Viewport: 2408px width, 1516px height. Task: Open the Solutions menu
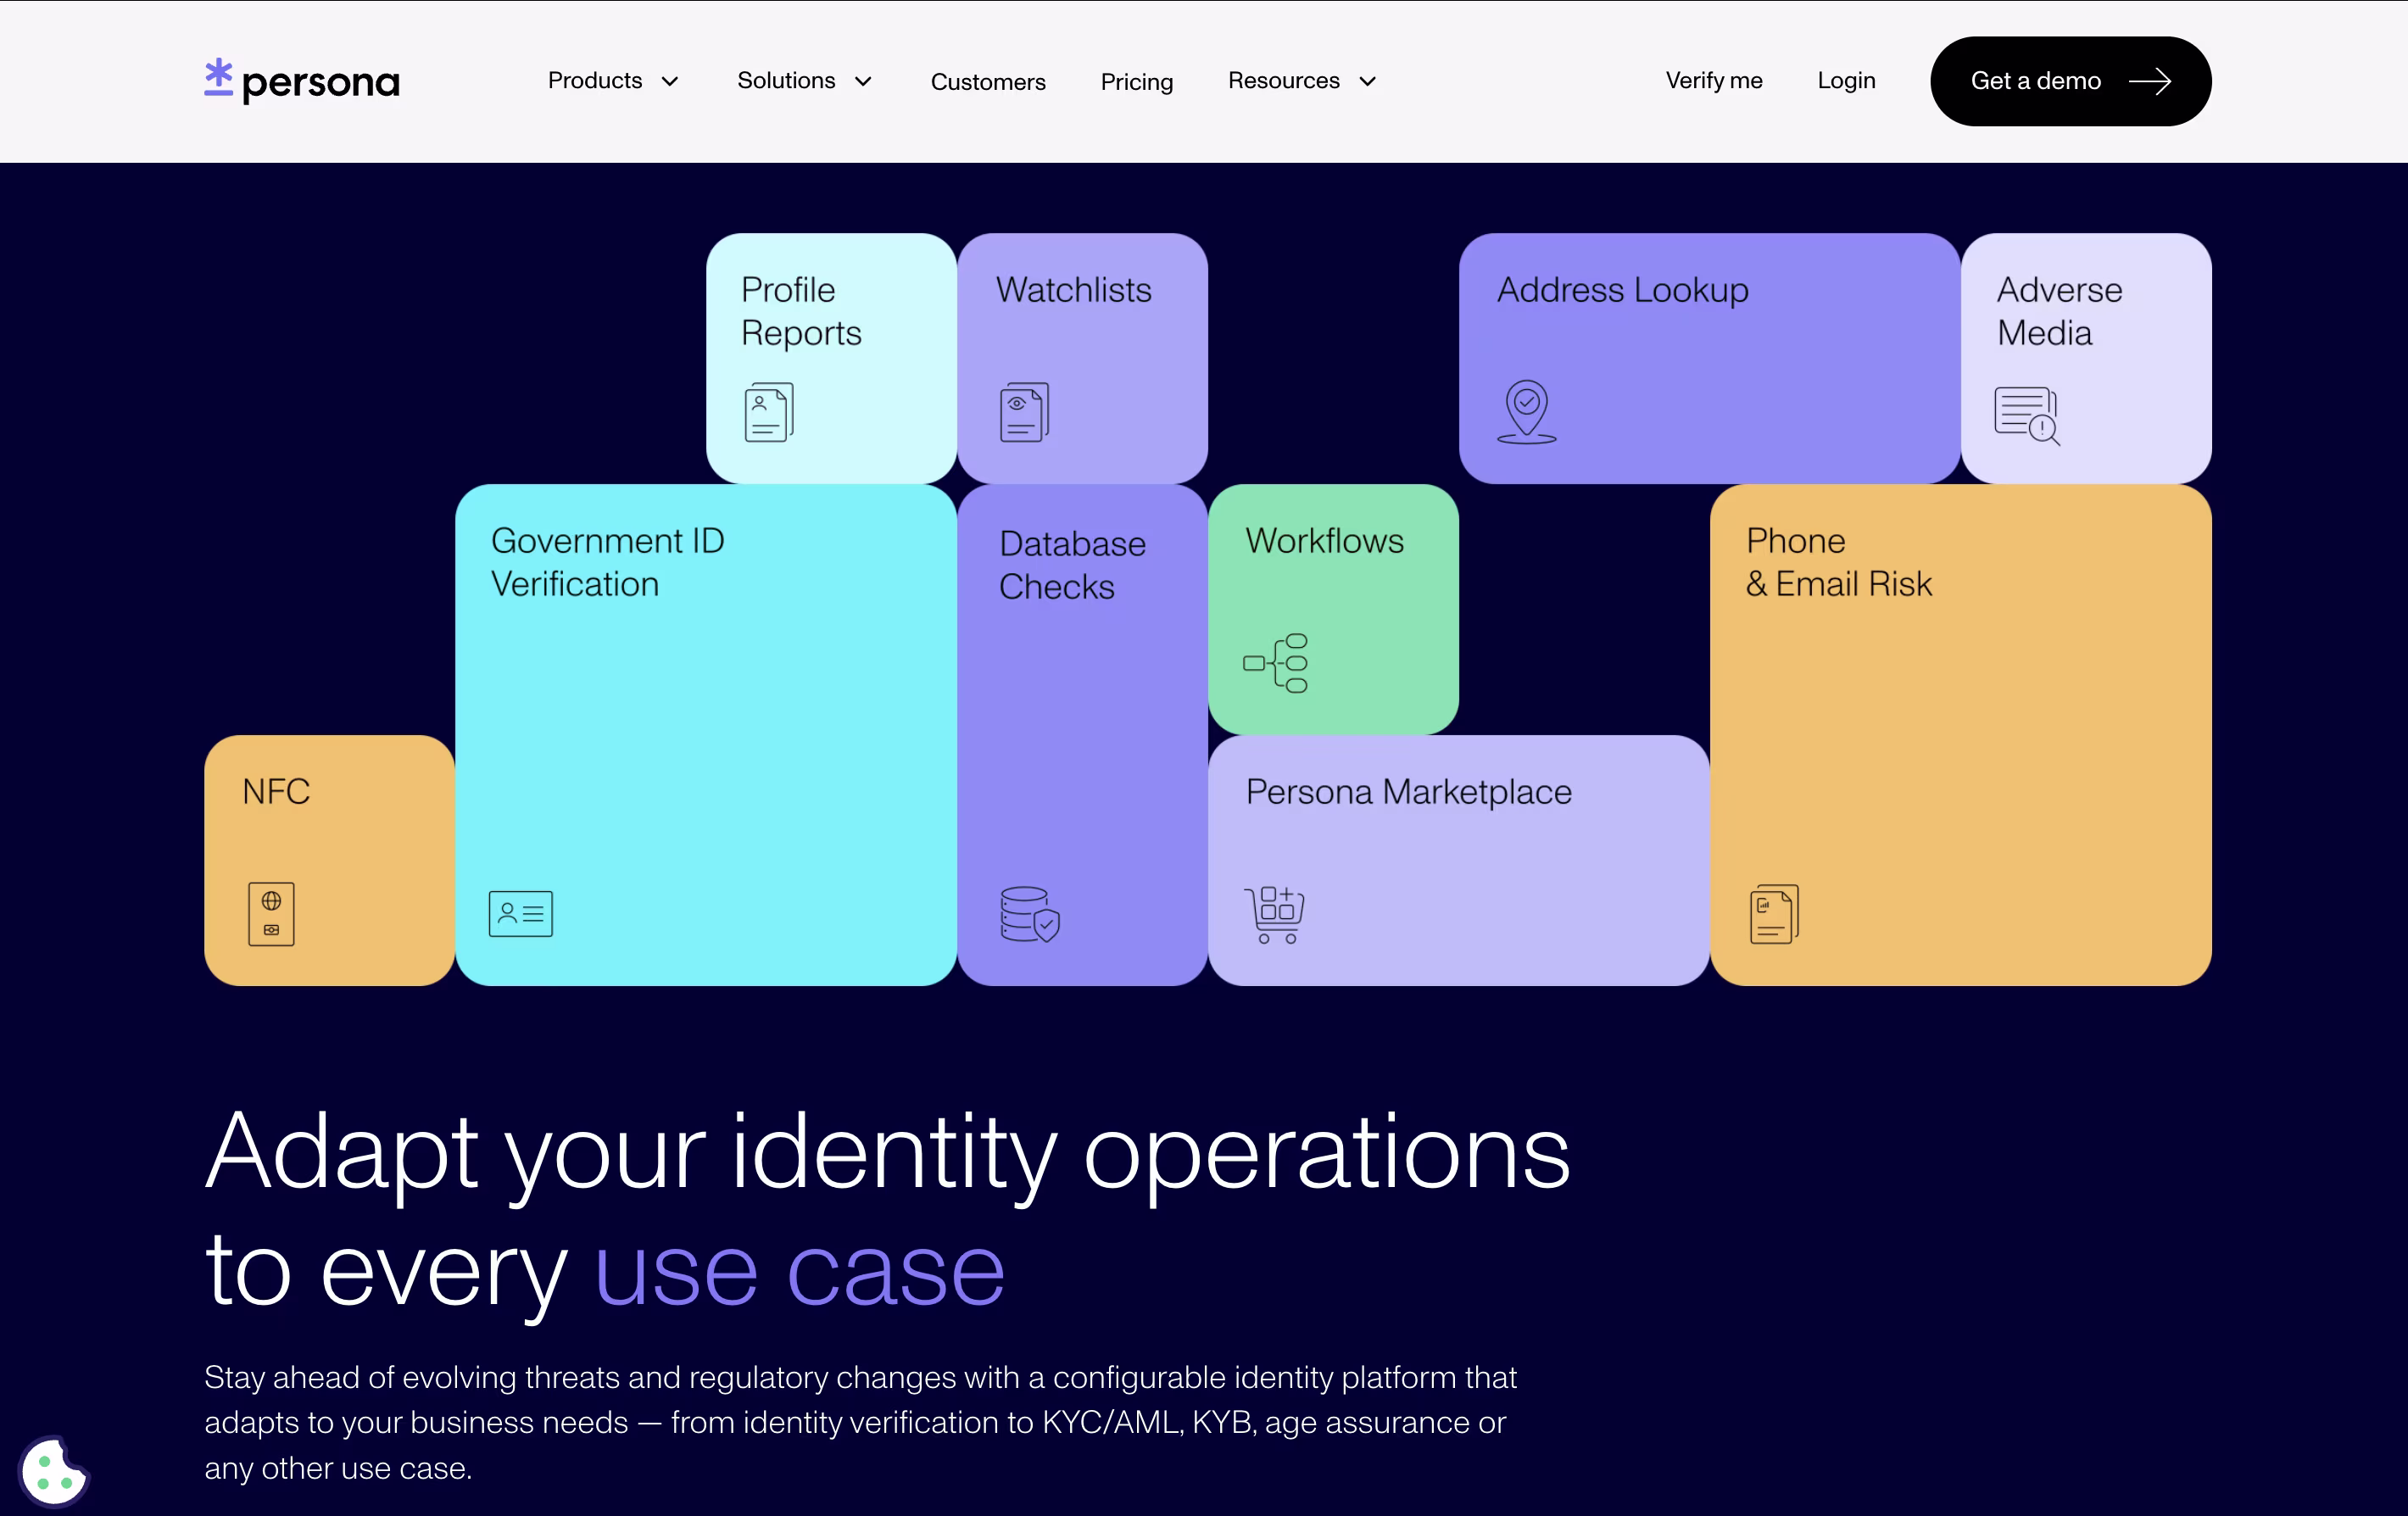coord(786,81)
